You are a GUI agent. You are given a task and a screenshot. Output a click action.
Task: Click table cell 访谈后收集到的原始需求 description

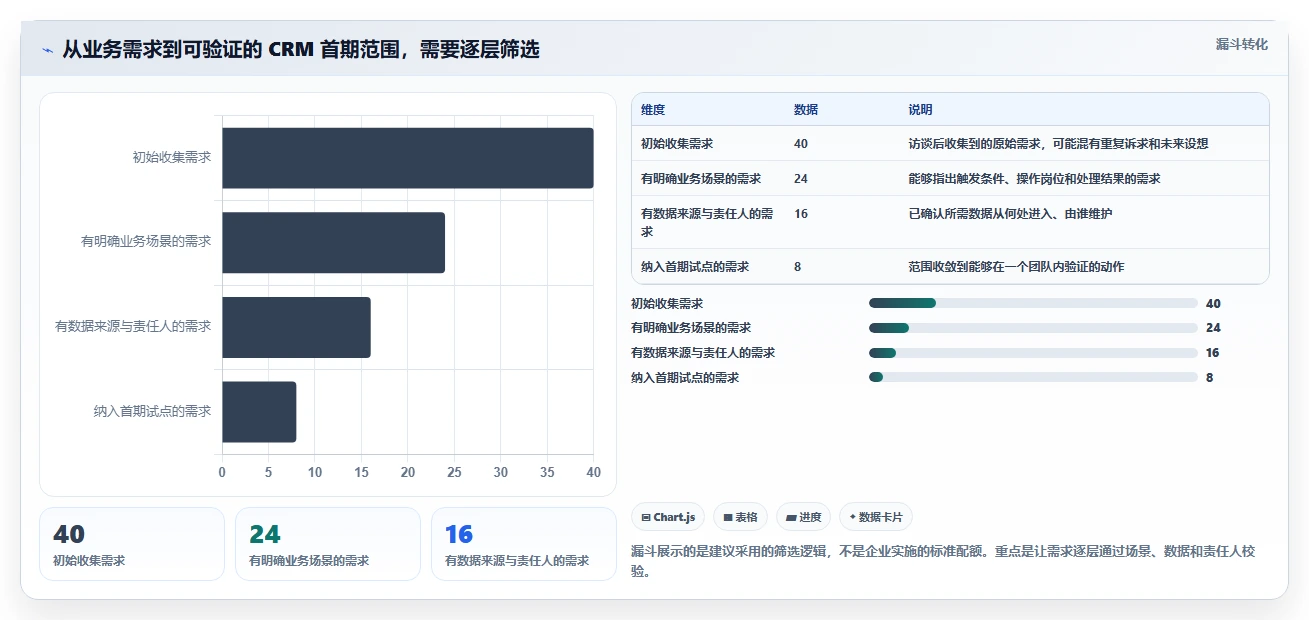click(1058, 144)
